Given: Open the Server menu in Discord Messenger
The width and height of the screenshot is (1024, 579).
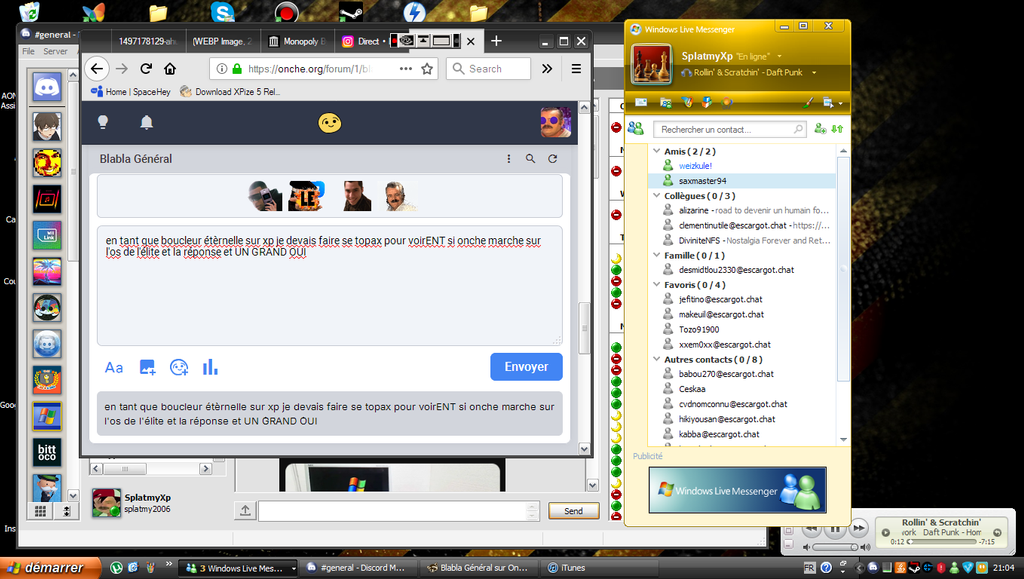Looking at the screenshot, I should (56, 51).
